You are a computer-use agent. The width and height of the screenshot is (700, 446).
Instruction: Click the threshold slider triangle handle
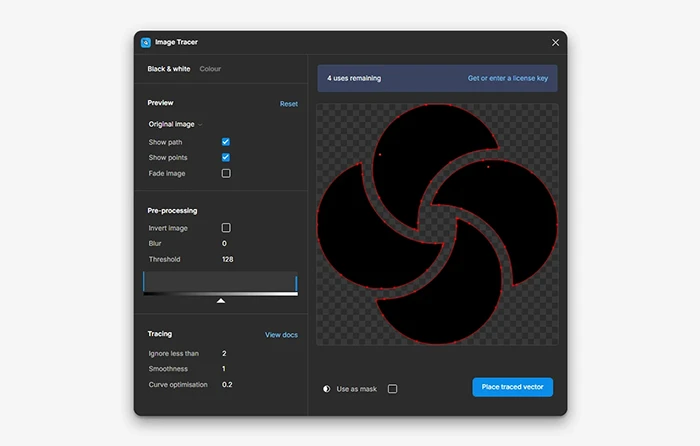(221, 300)
